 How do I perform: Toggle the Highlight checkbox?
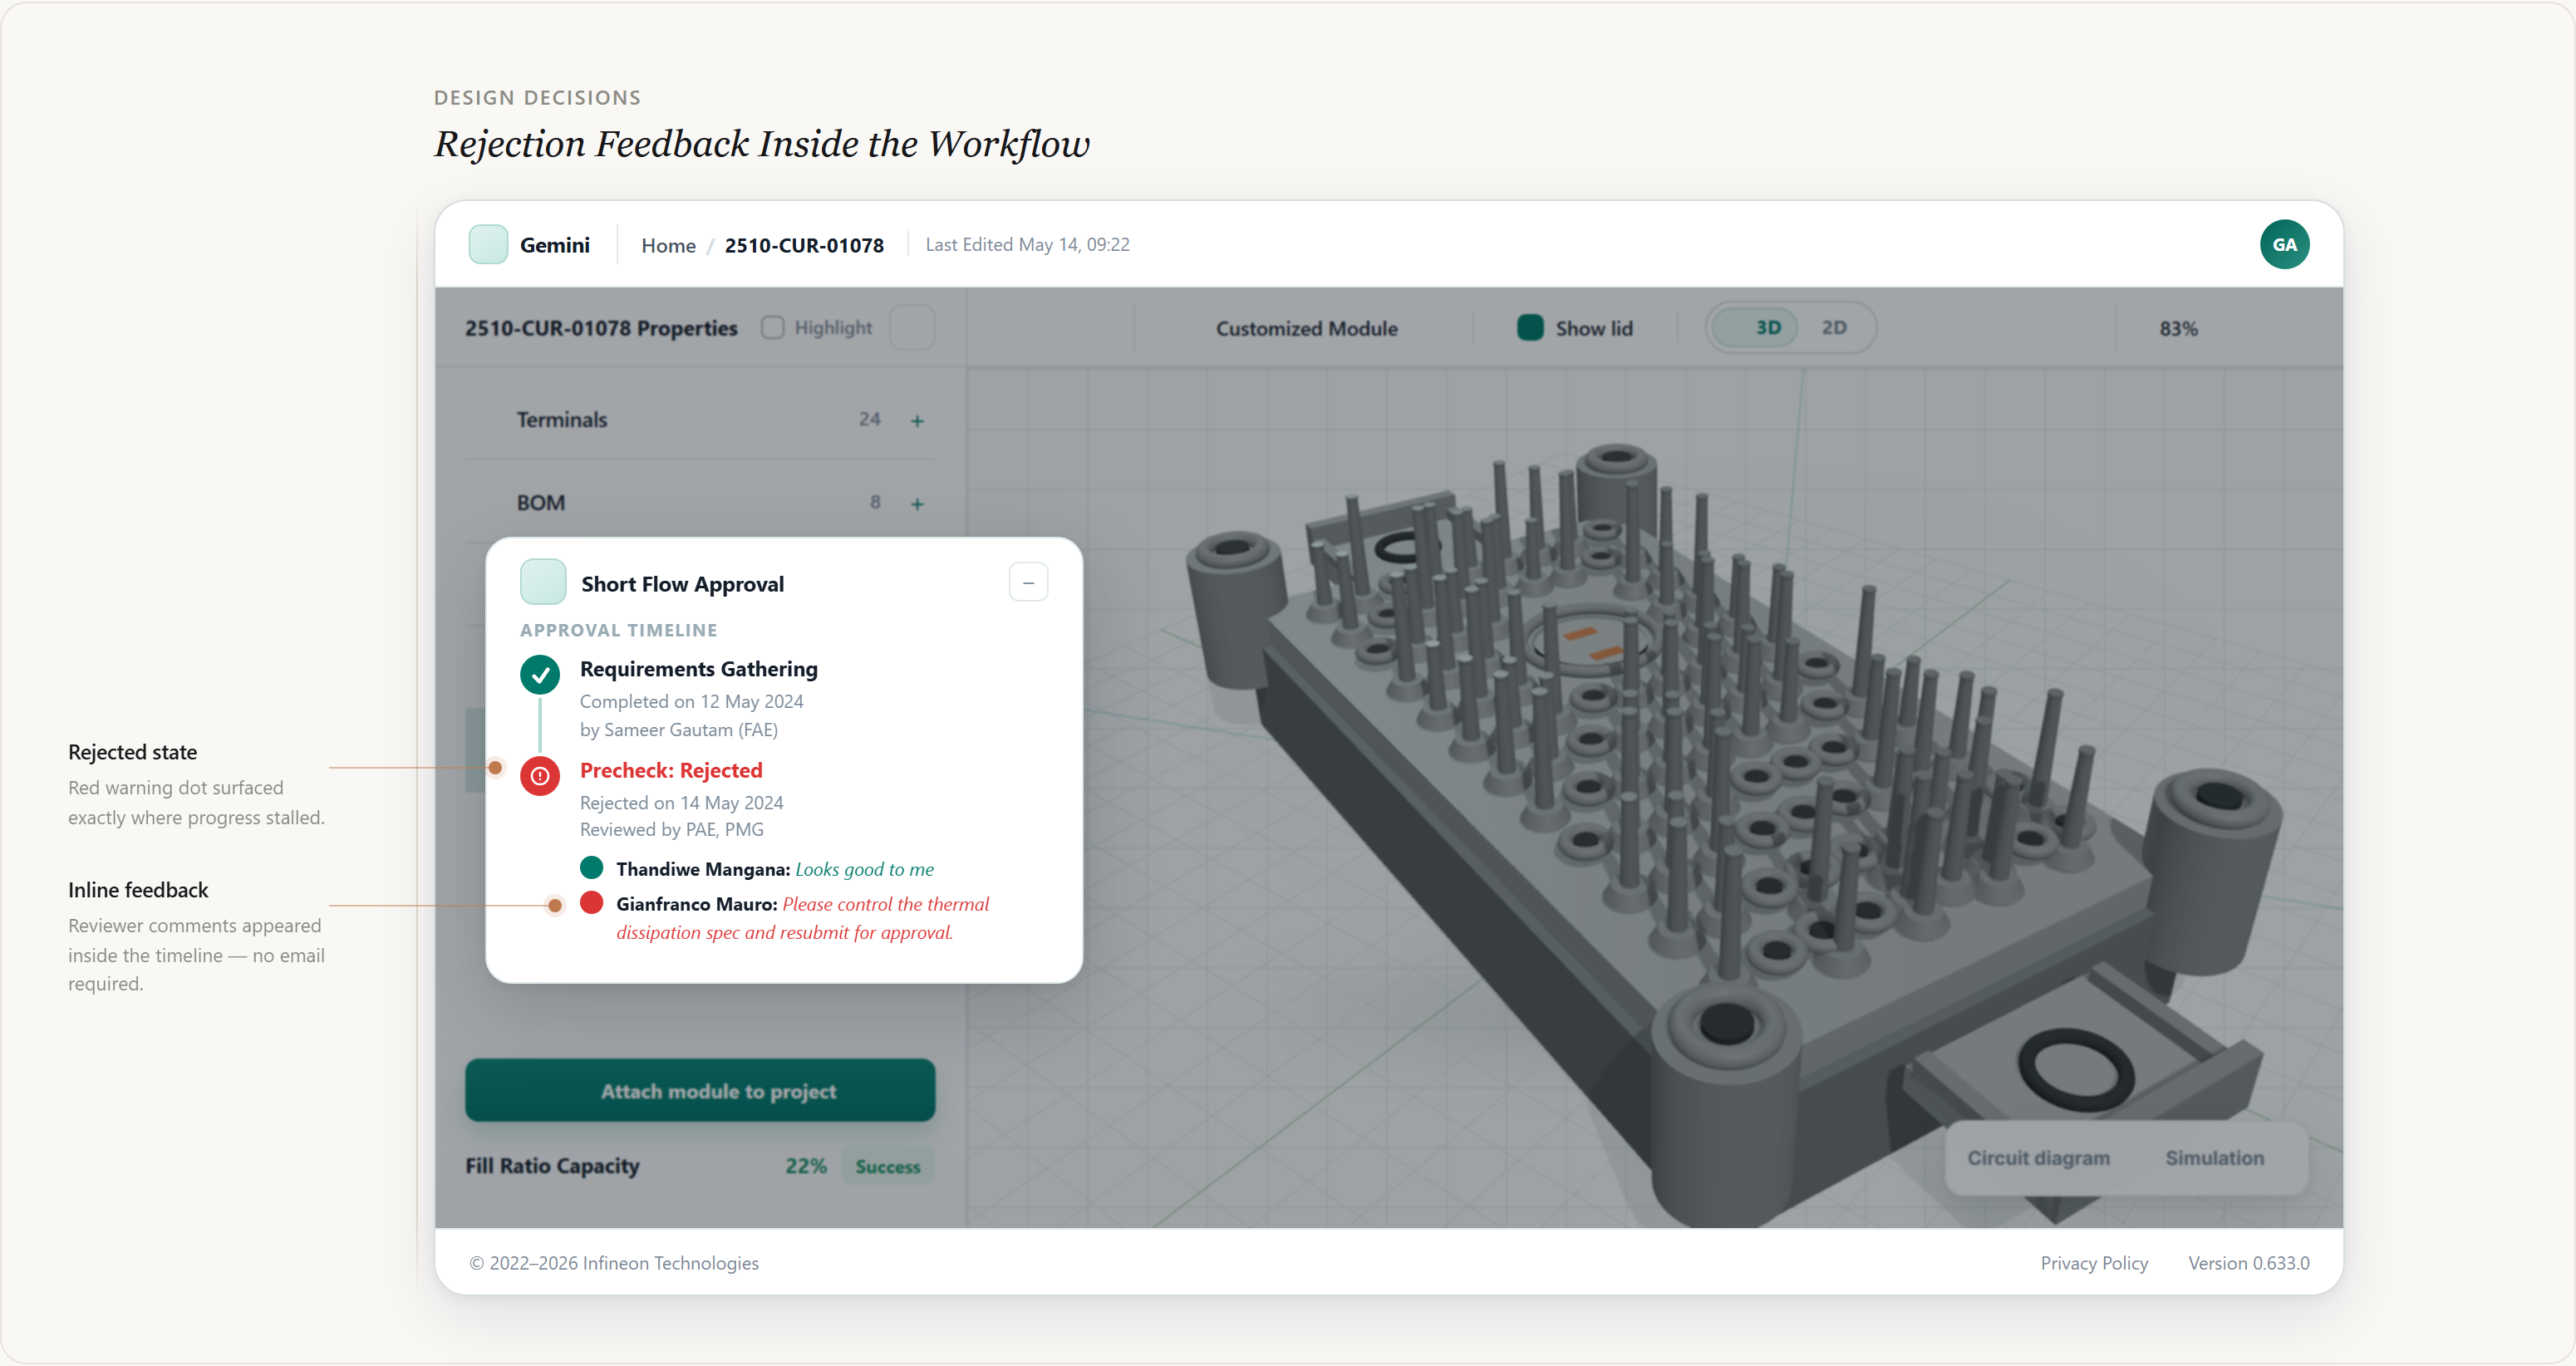coord(772,328)
